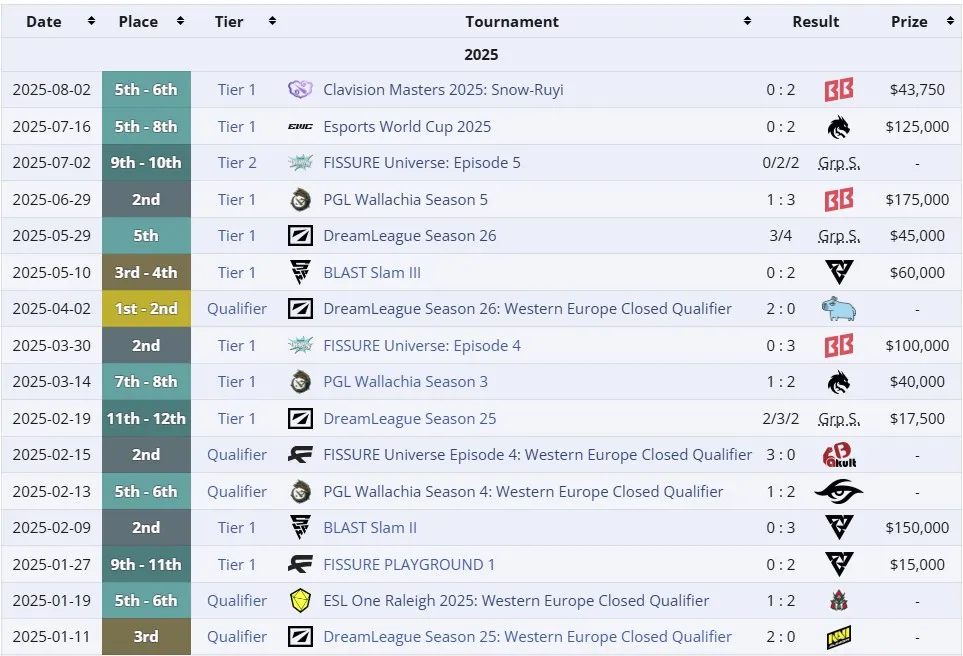Screen dimensions: 963x656
Task: Open FISSURE Universe: Episode 5 tournament link
Action: coord(422,163)
